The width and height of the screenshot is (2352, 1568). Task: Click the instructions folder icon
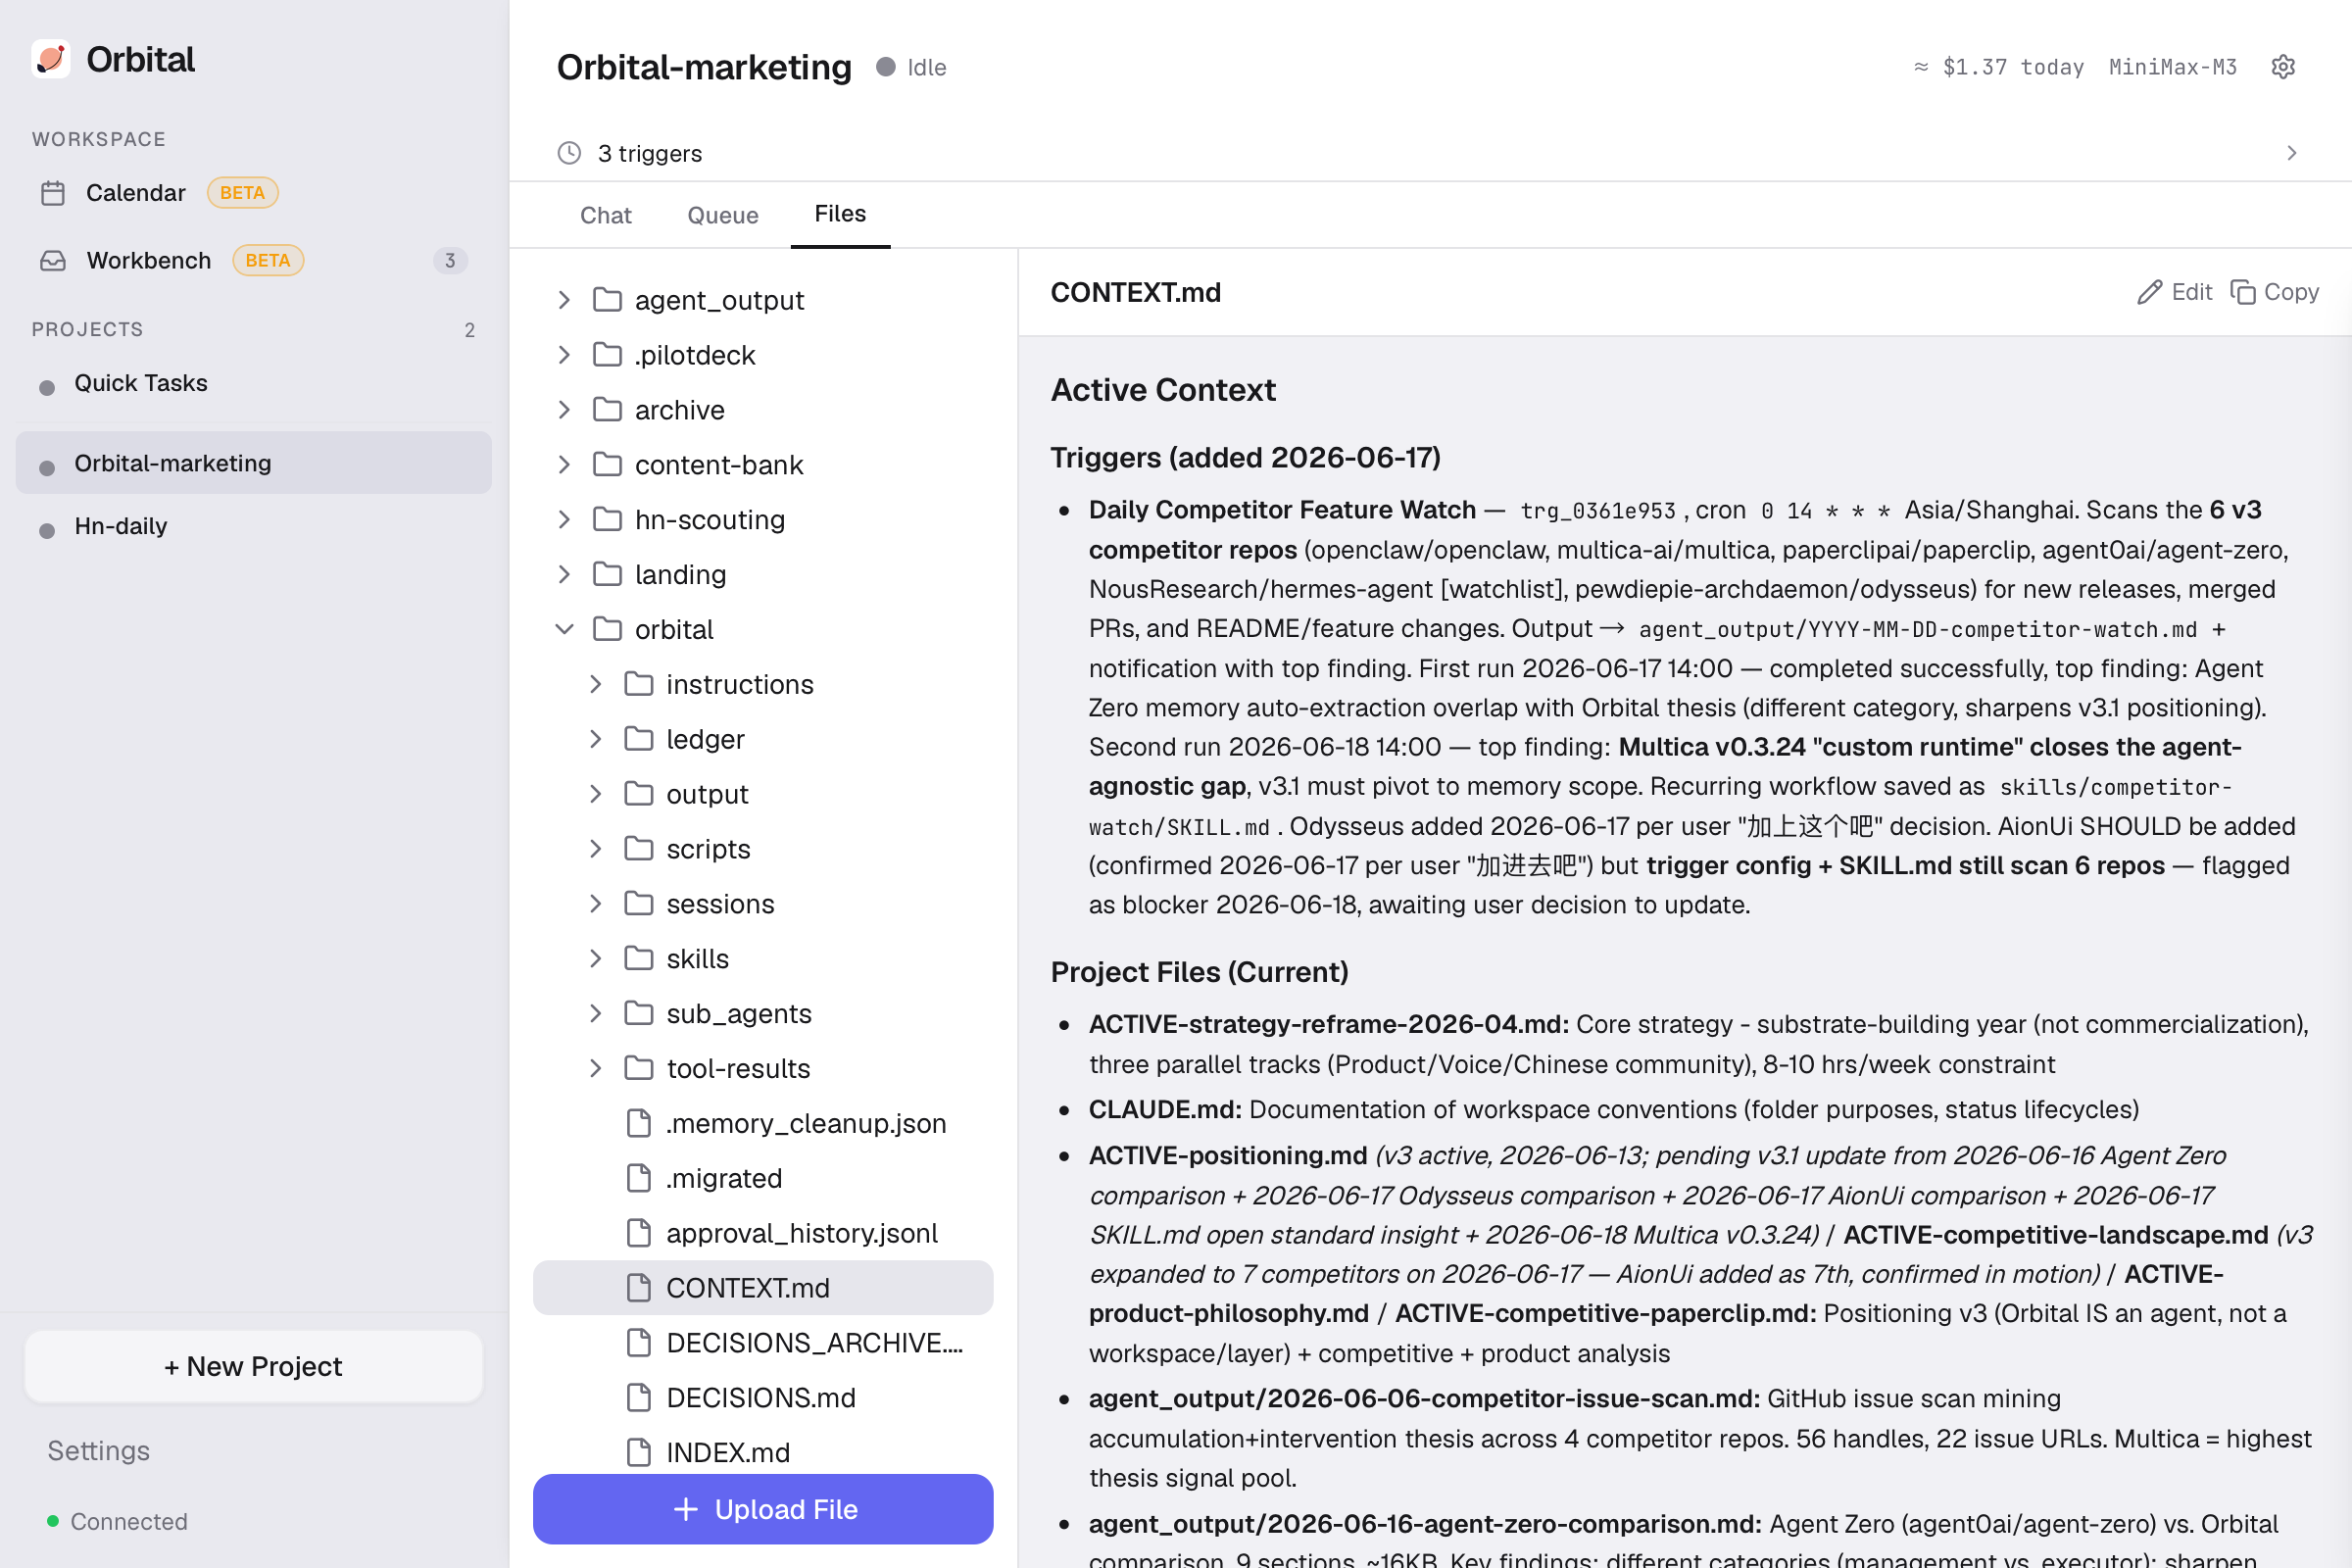coord(639,685)
